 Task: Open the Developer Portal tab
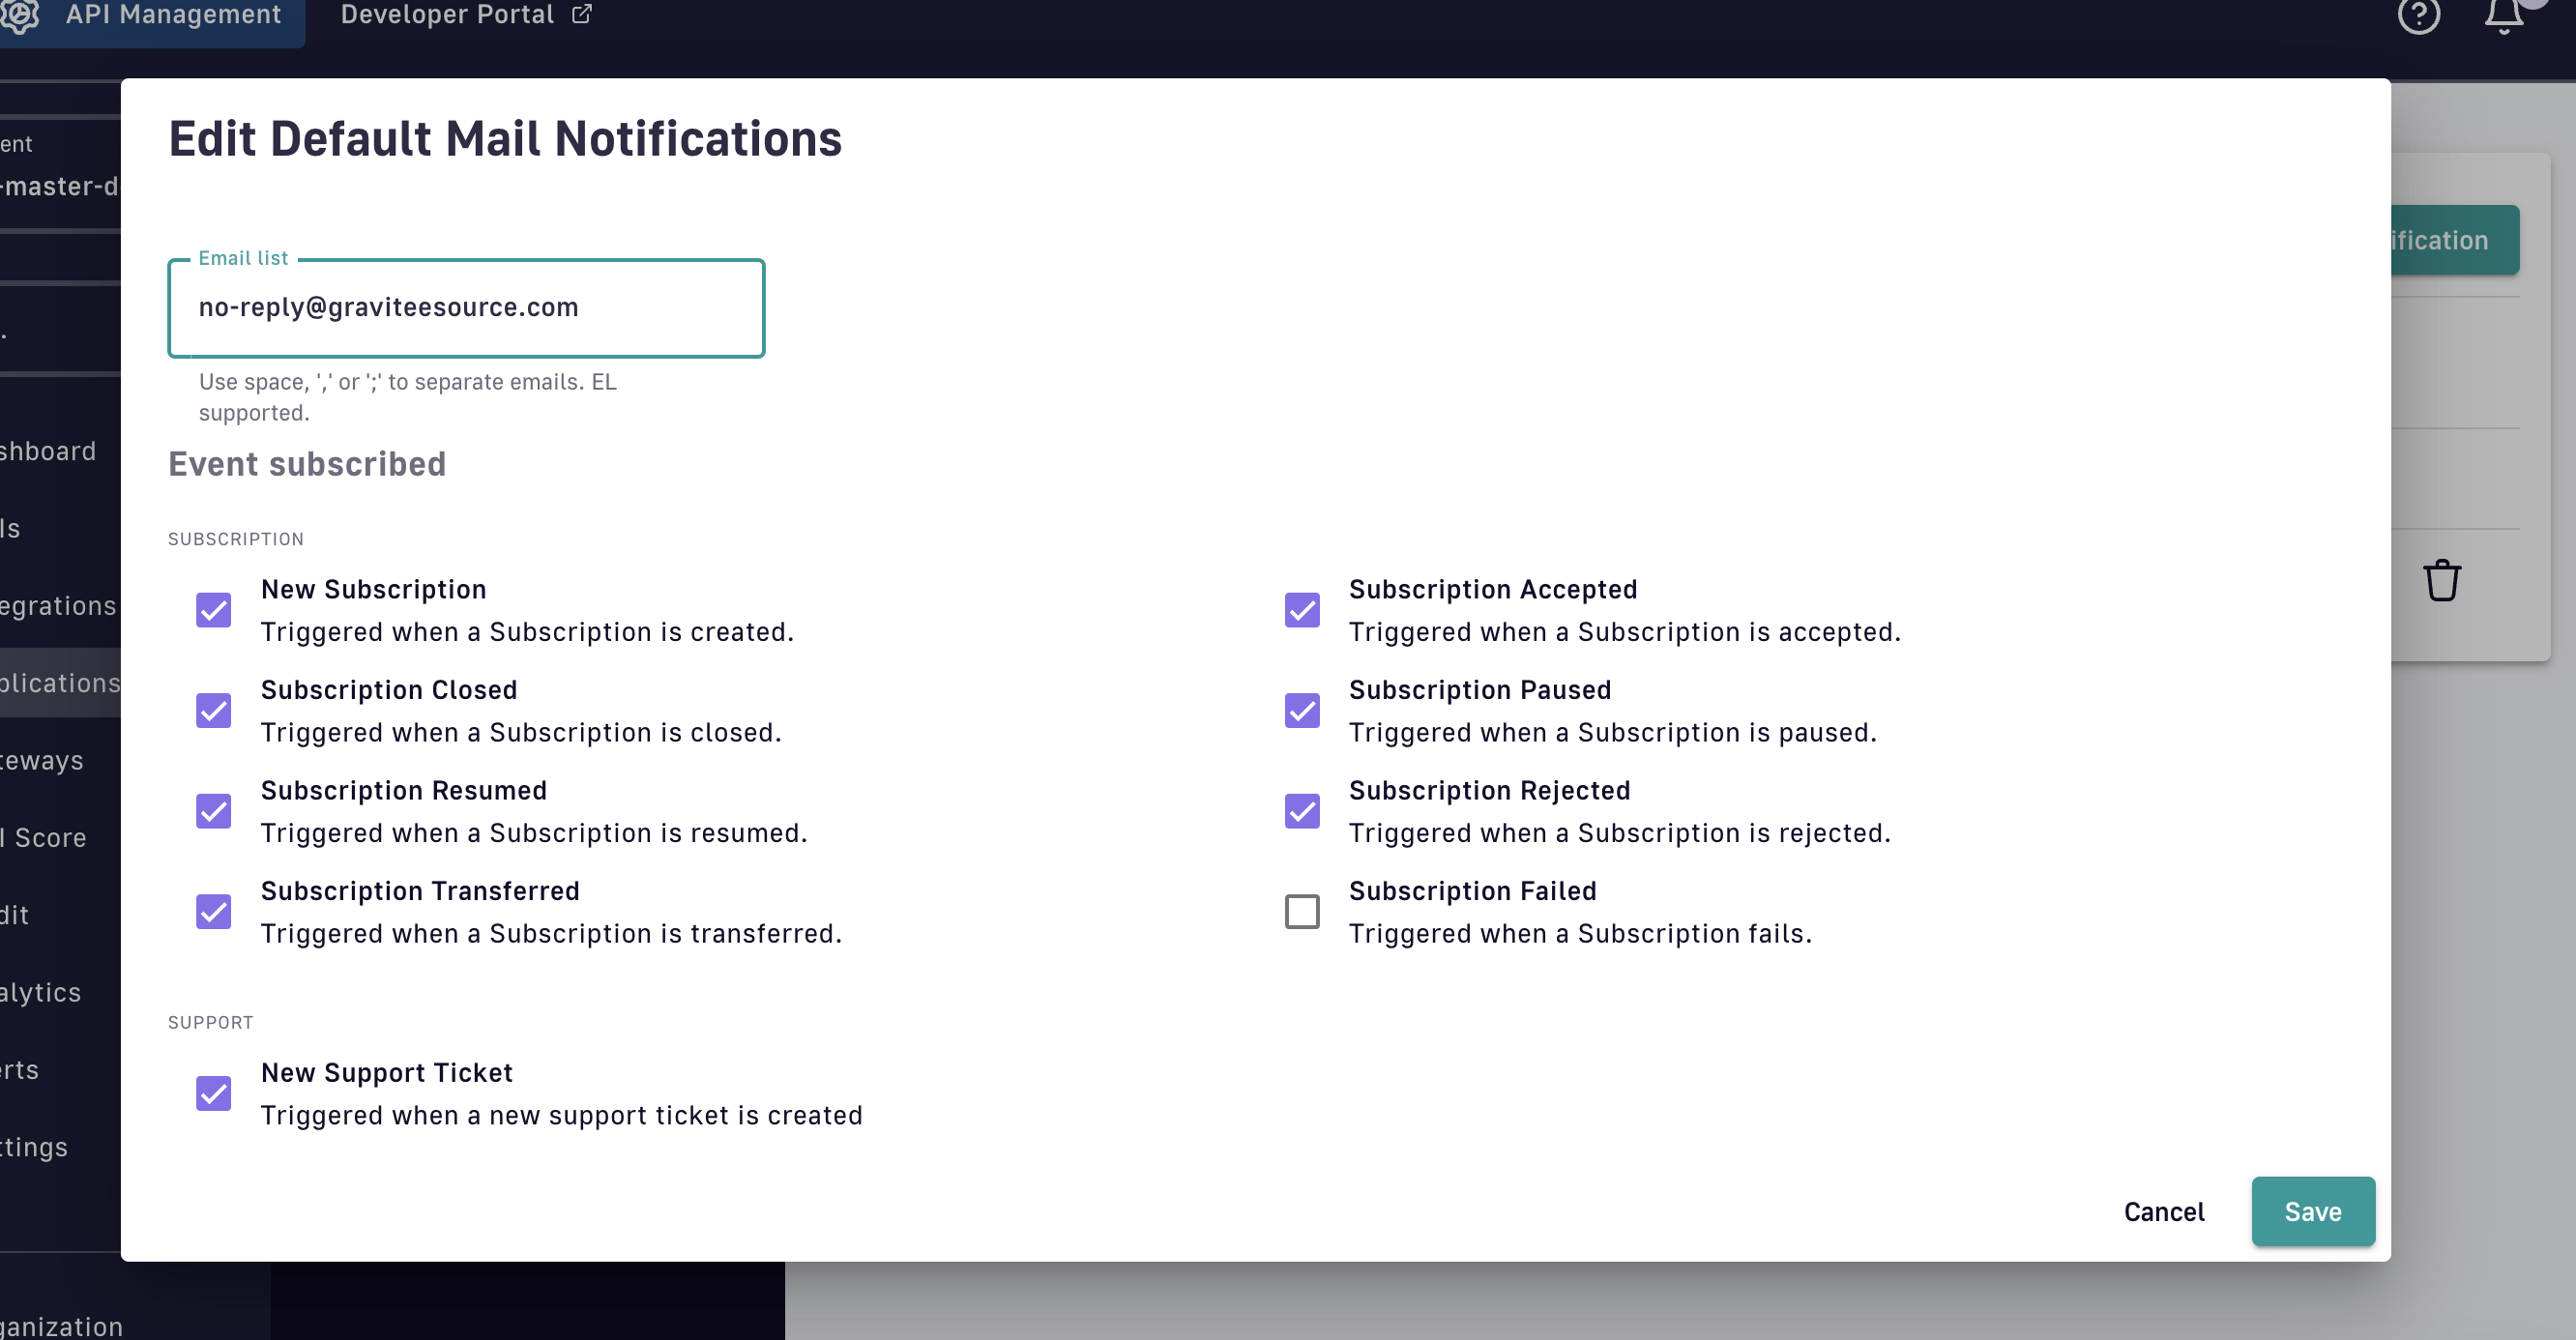[x=447, y=15]
